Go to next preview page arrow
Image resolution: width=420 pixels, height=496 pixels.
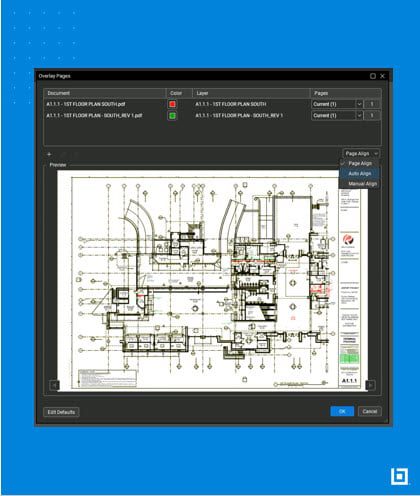point(370,385)
